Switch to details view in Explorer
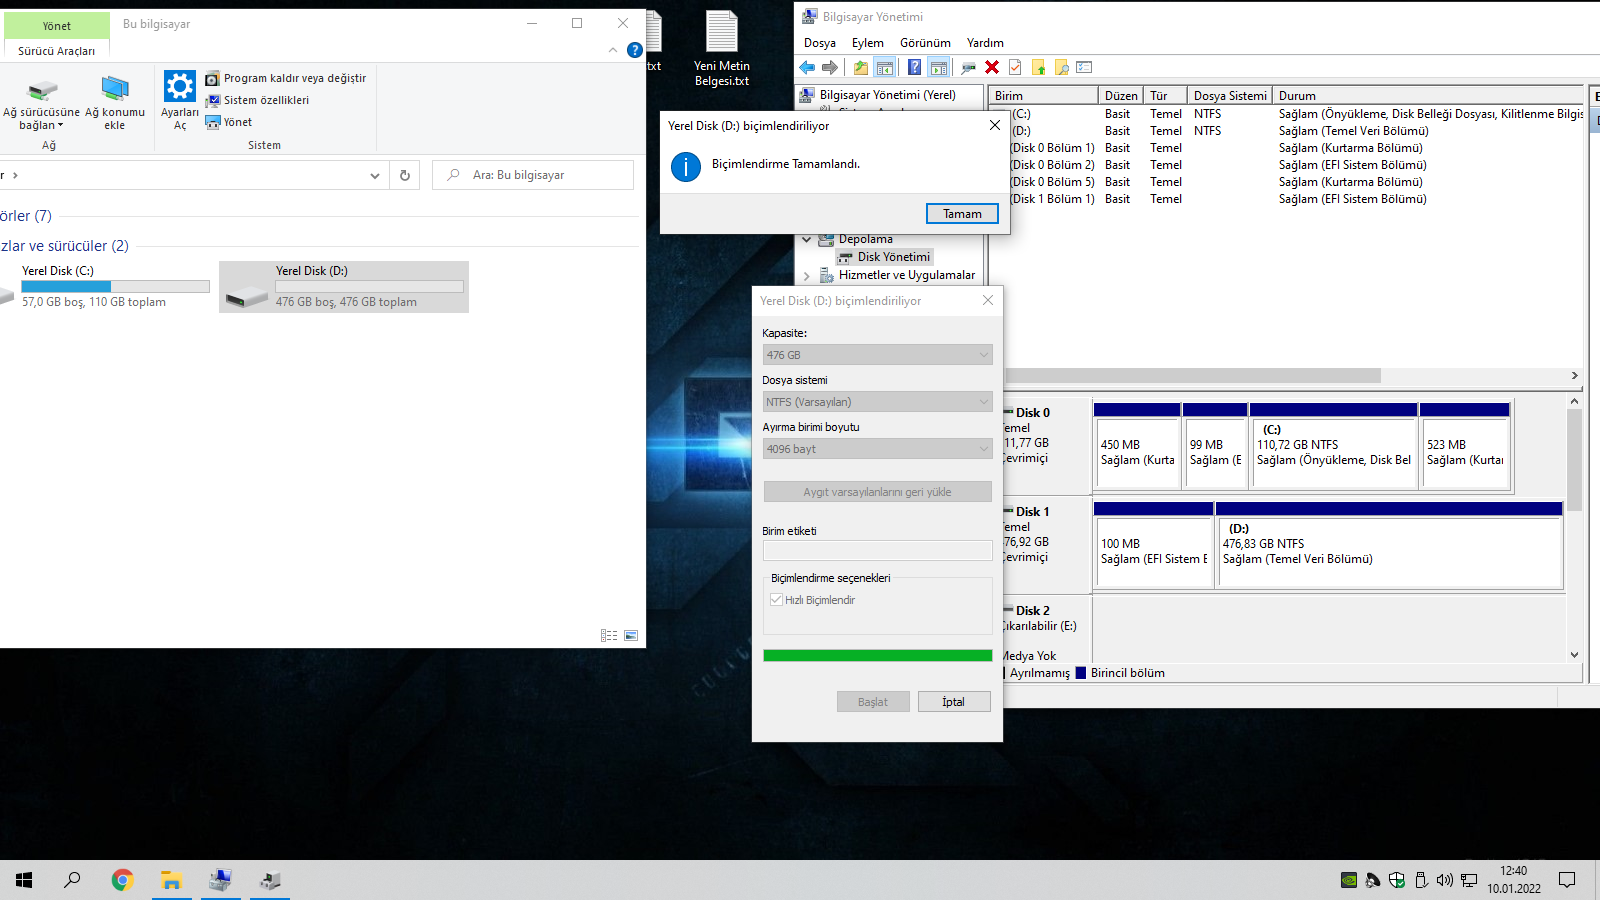The height and width of the screenshot is (900, 1600). point(609,636)
